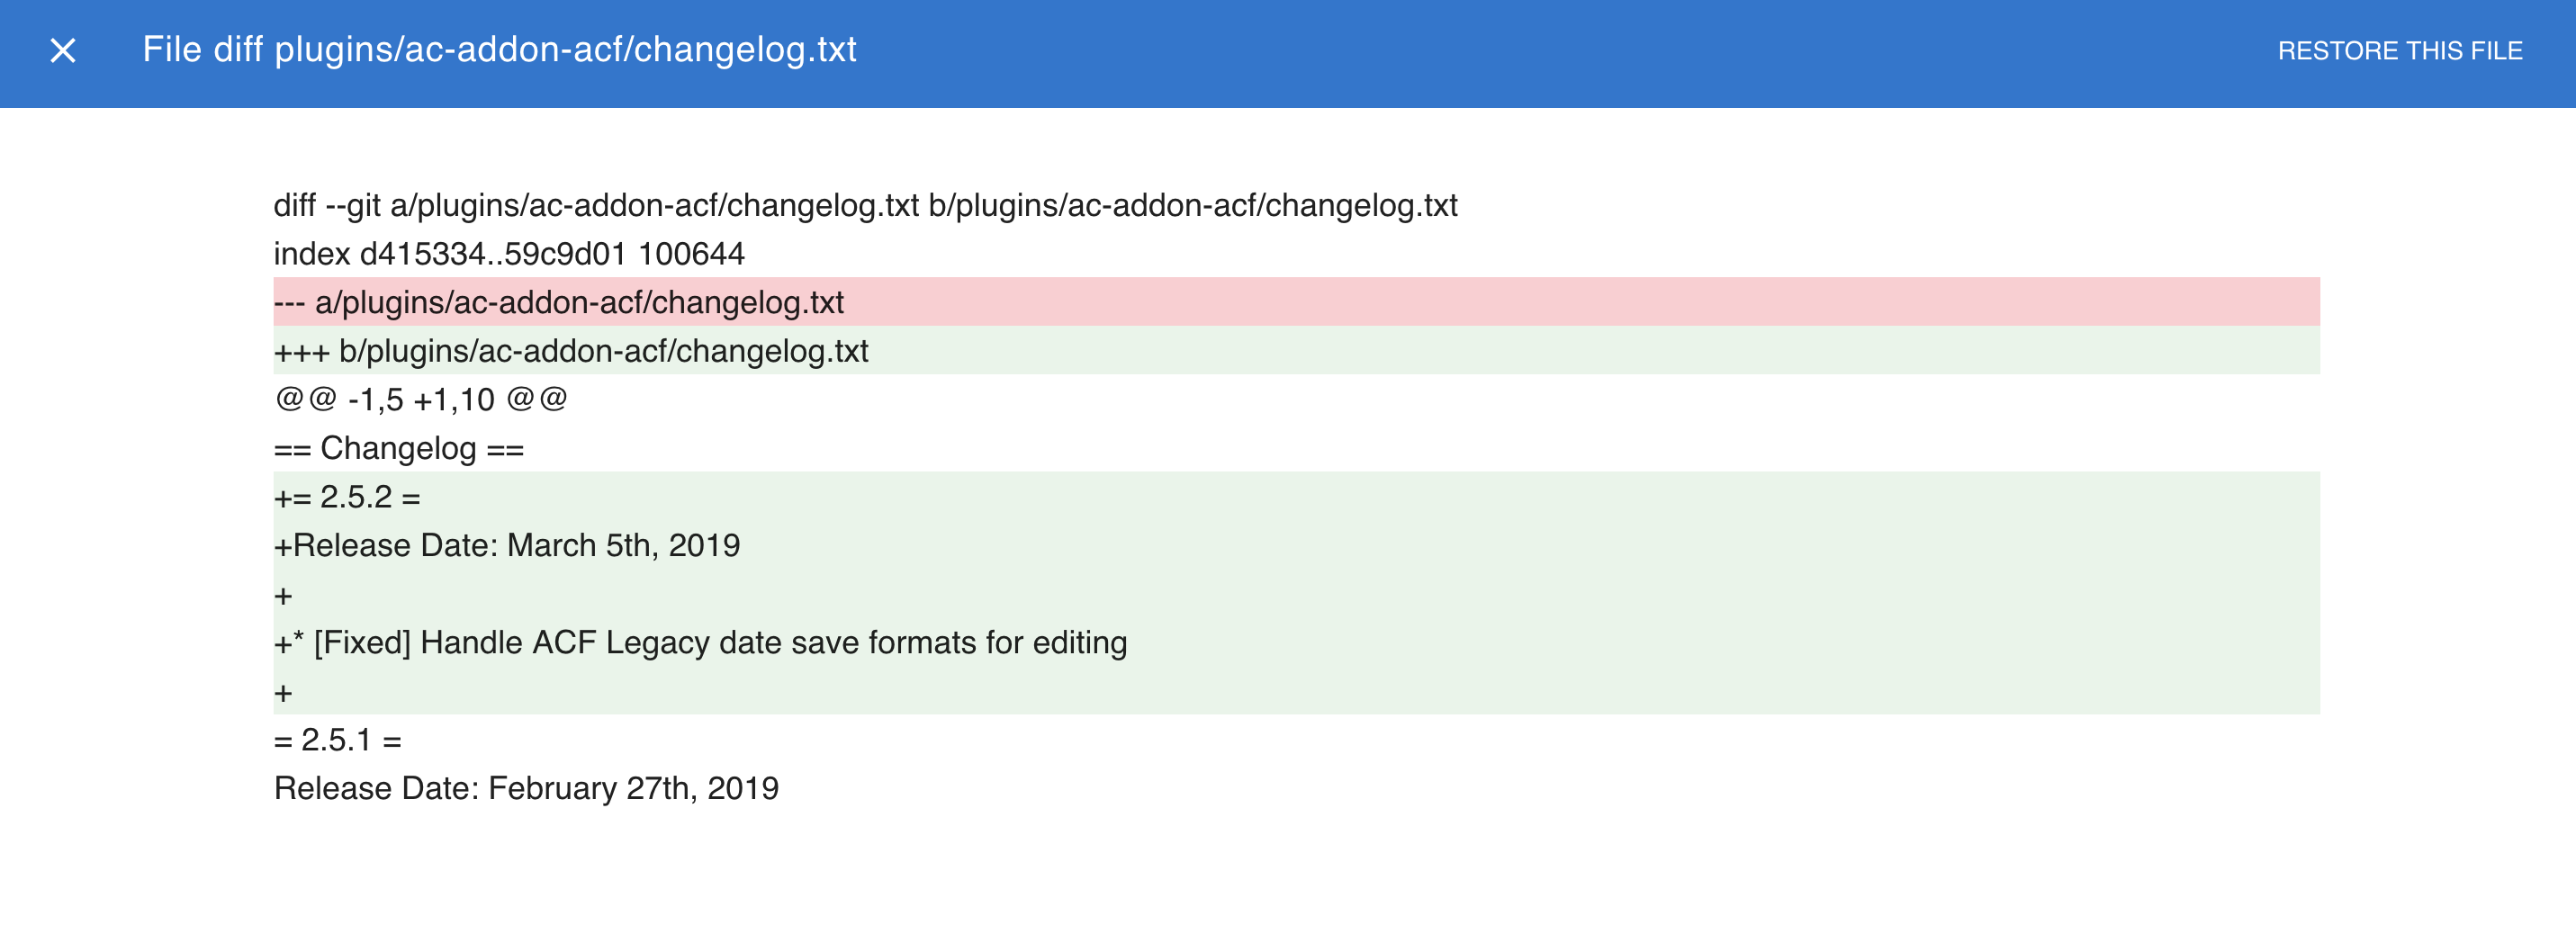
Task: Click Release Date March 5th, 2019 line
Action: click(507, 545)
